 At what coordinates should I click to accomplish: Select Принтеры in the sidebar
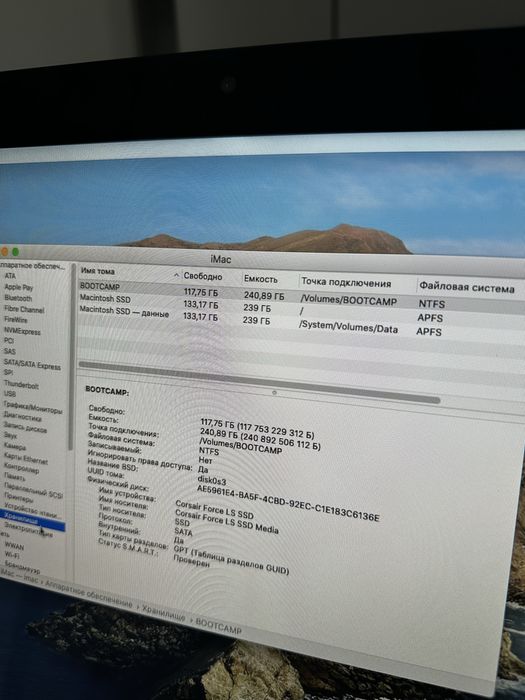pyautogui.click(x=19, y=498)
